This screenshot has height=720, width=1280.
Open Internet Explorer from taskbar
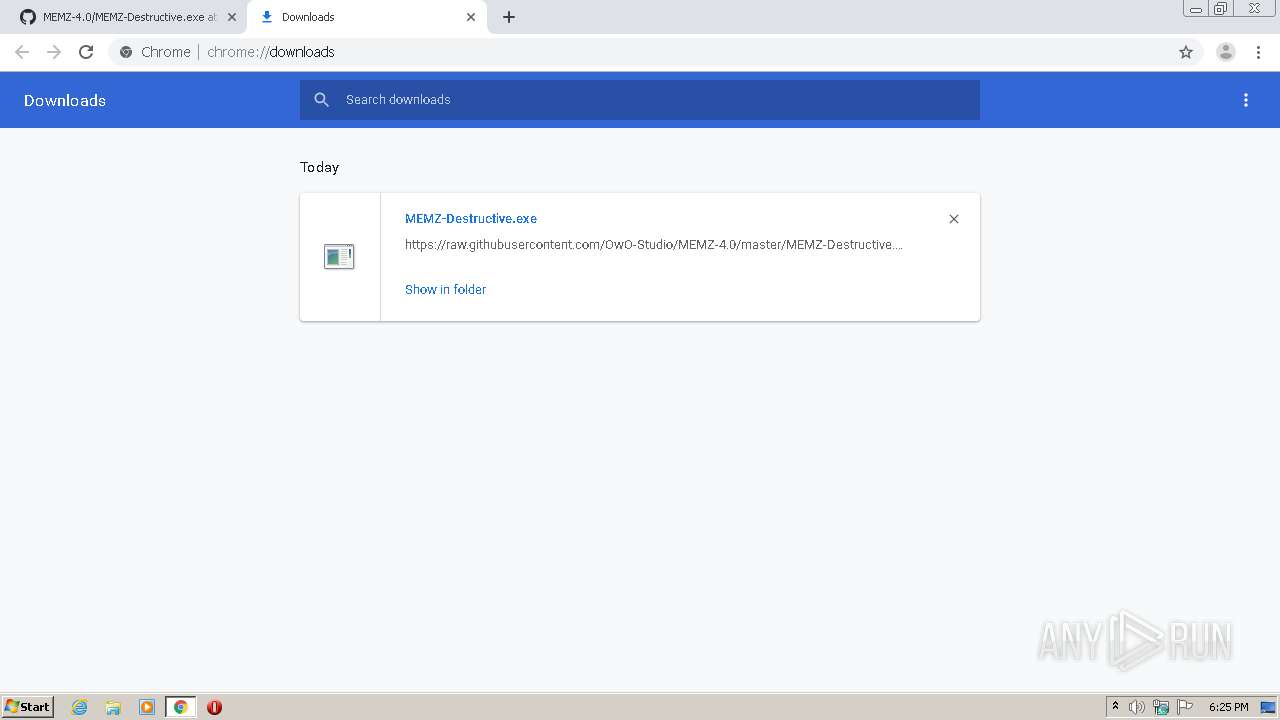[x=79, y=707]
